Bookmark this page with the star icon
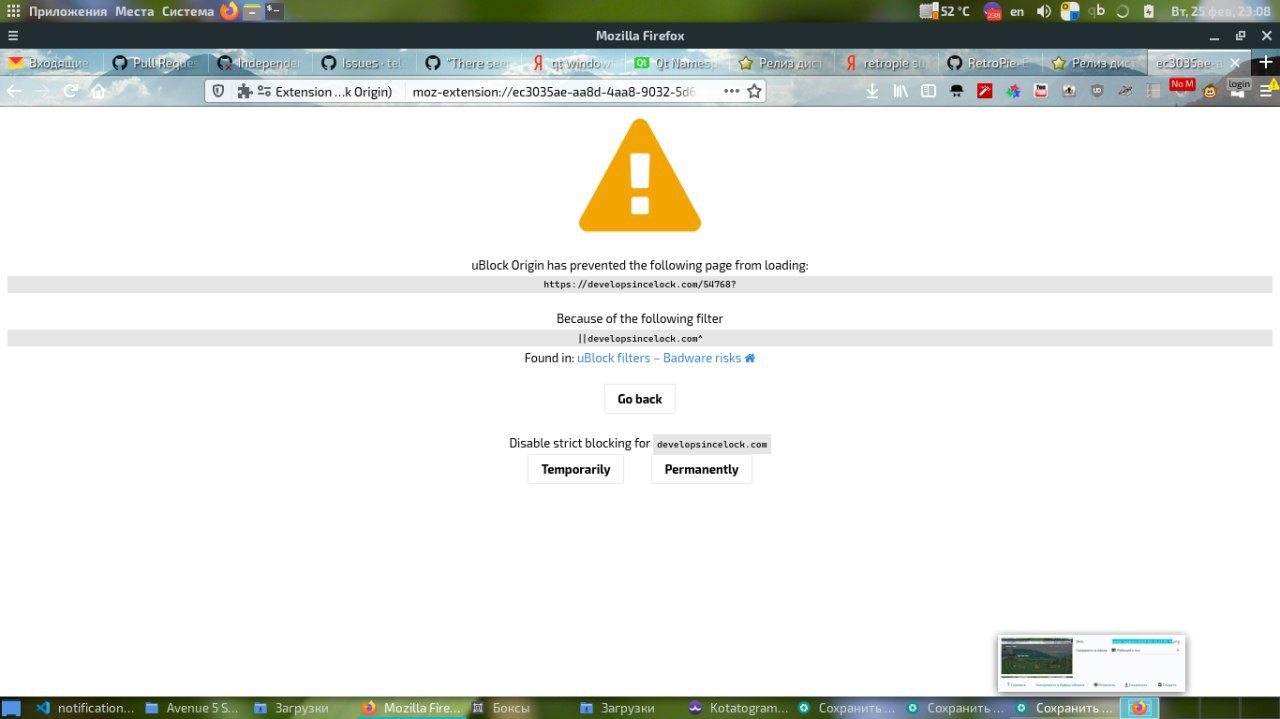 click(755, 91)
